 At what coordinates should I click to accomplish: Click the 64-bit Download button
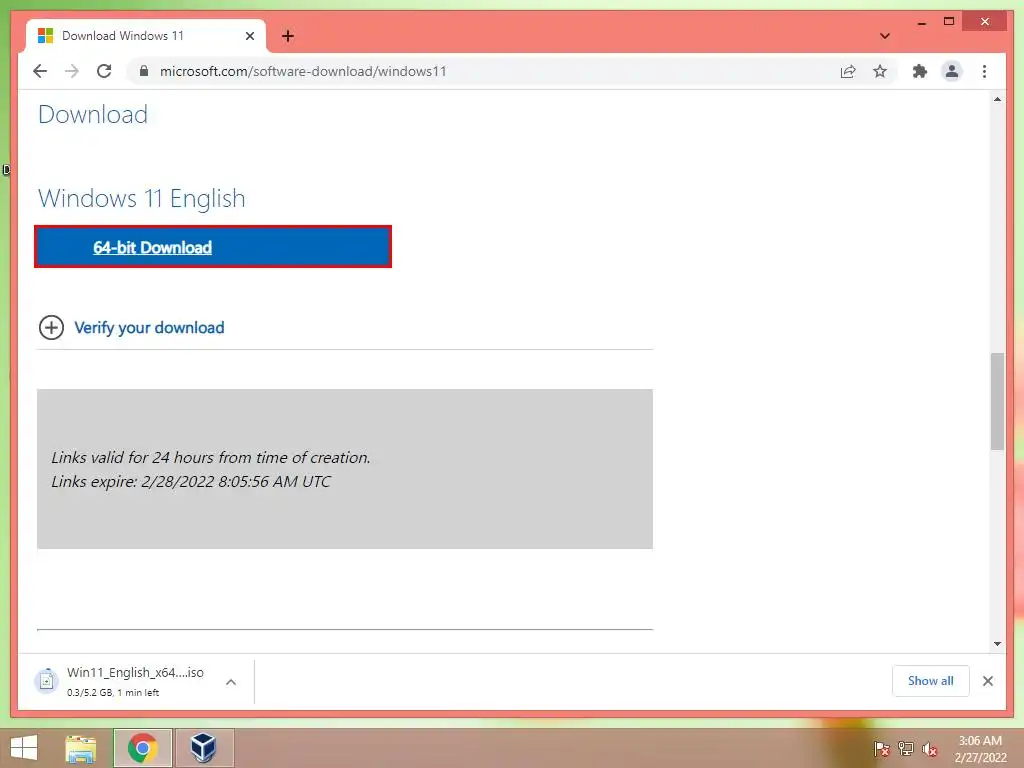(x=213, y=247)
